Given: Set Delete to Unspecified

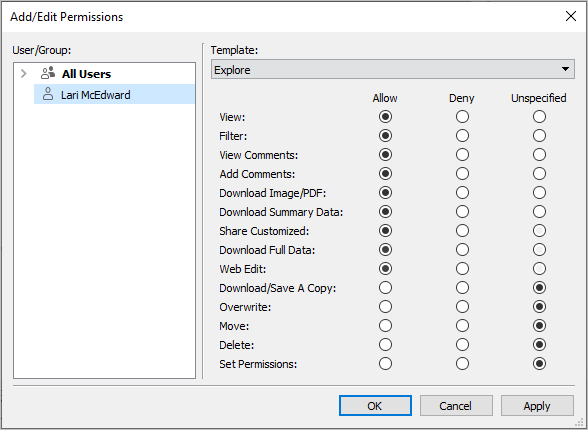Looking at the screenshot, I should tap(539, 345).
